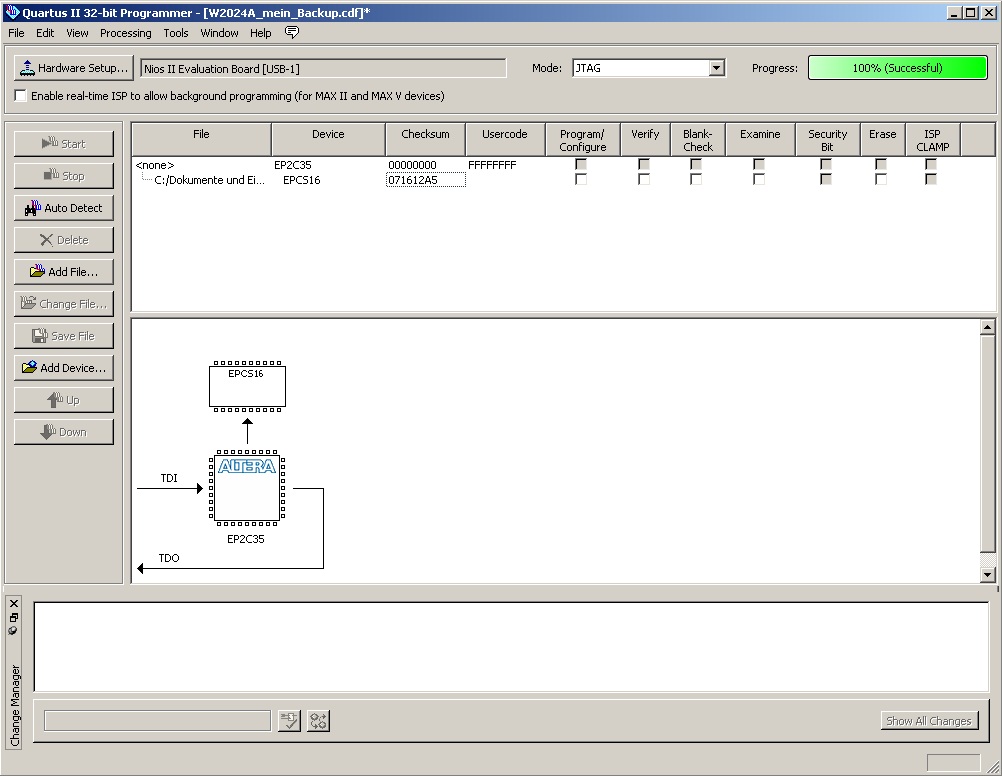Image resolution: width=1002 pixels, height=776 pixels.
Task: Click the 100% (Successful) progress bar
Action: pos(897,68)
